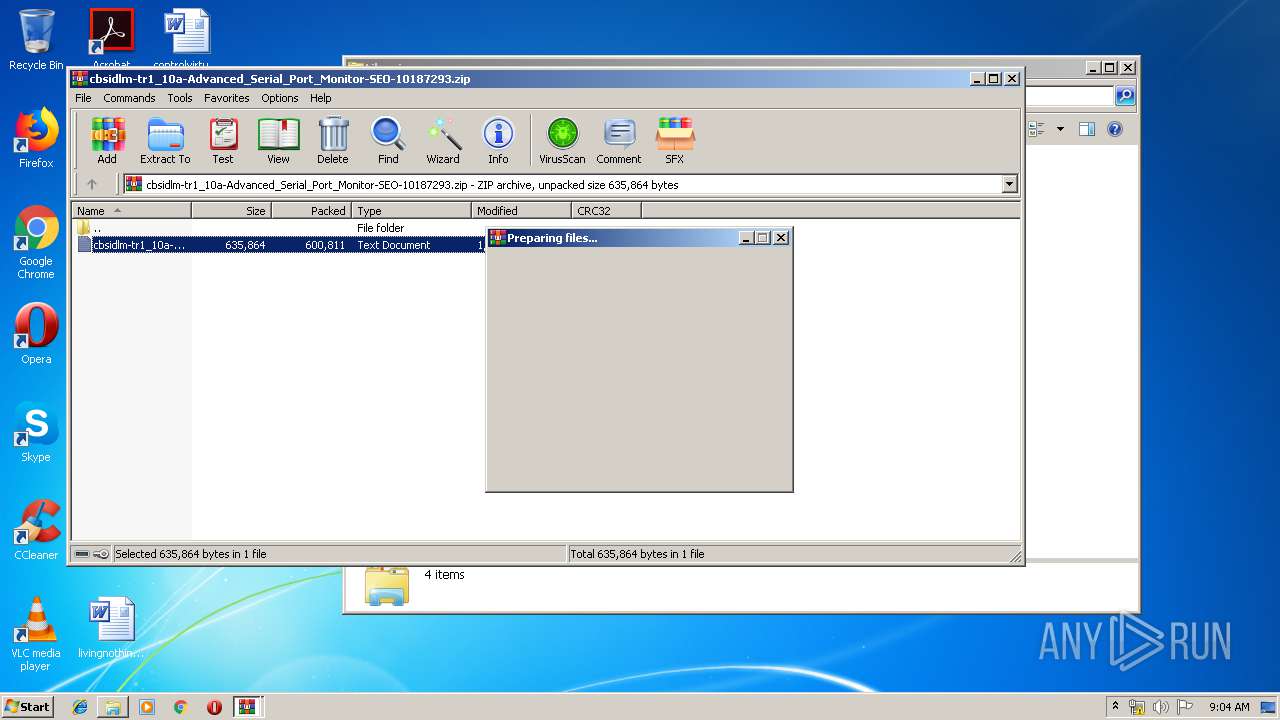Click the Delete trash icon
The height and width of the screenshot is (720, 1280).
coord(333,140)
